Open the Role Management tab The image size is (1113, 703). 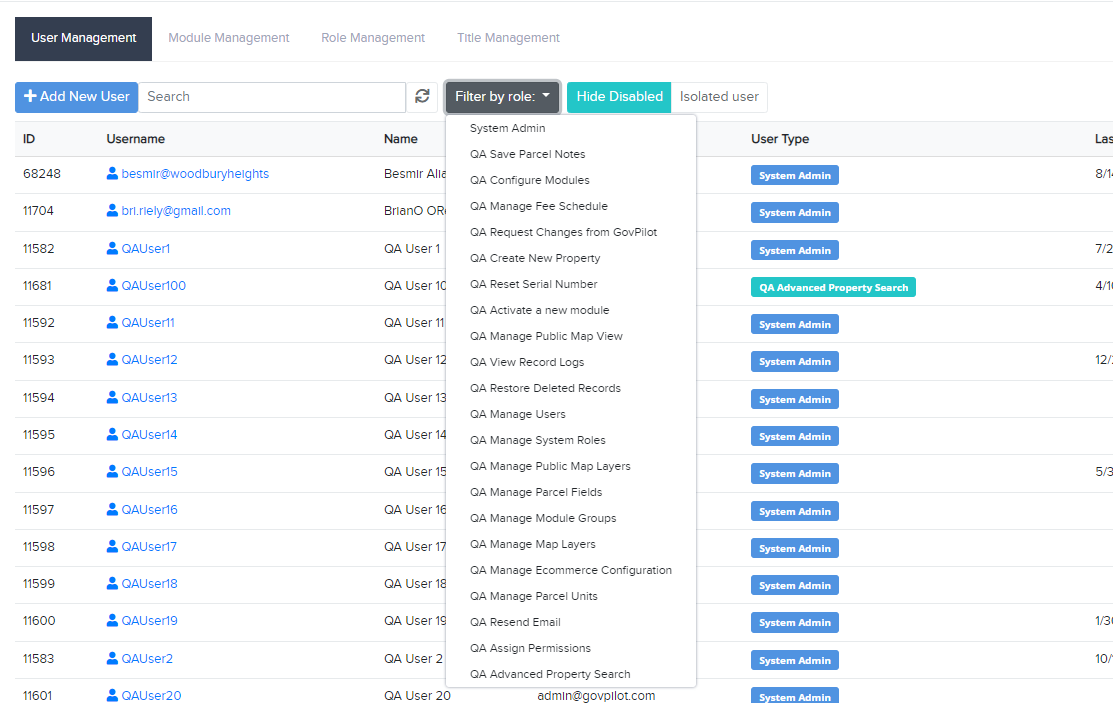[x=373, y=38]
